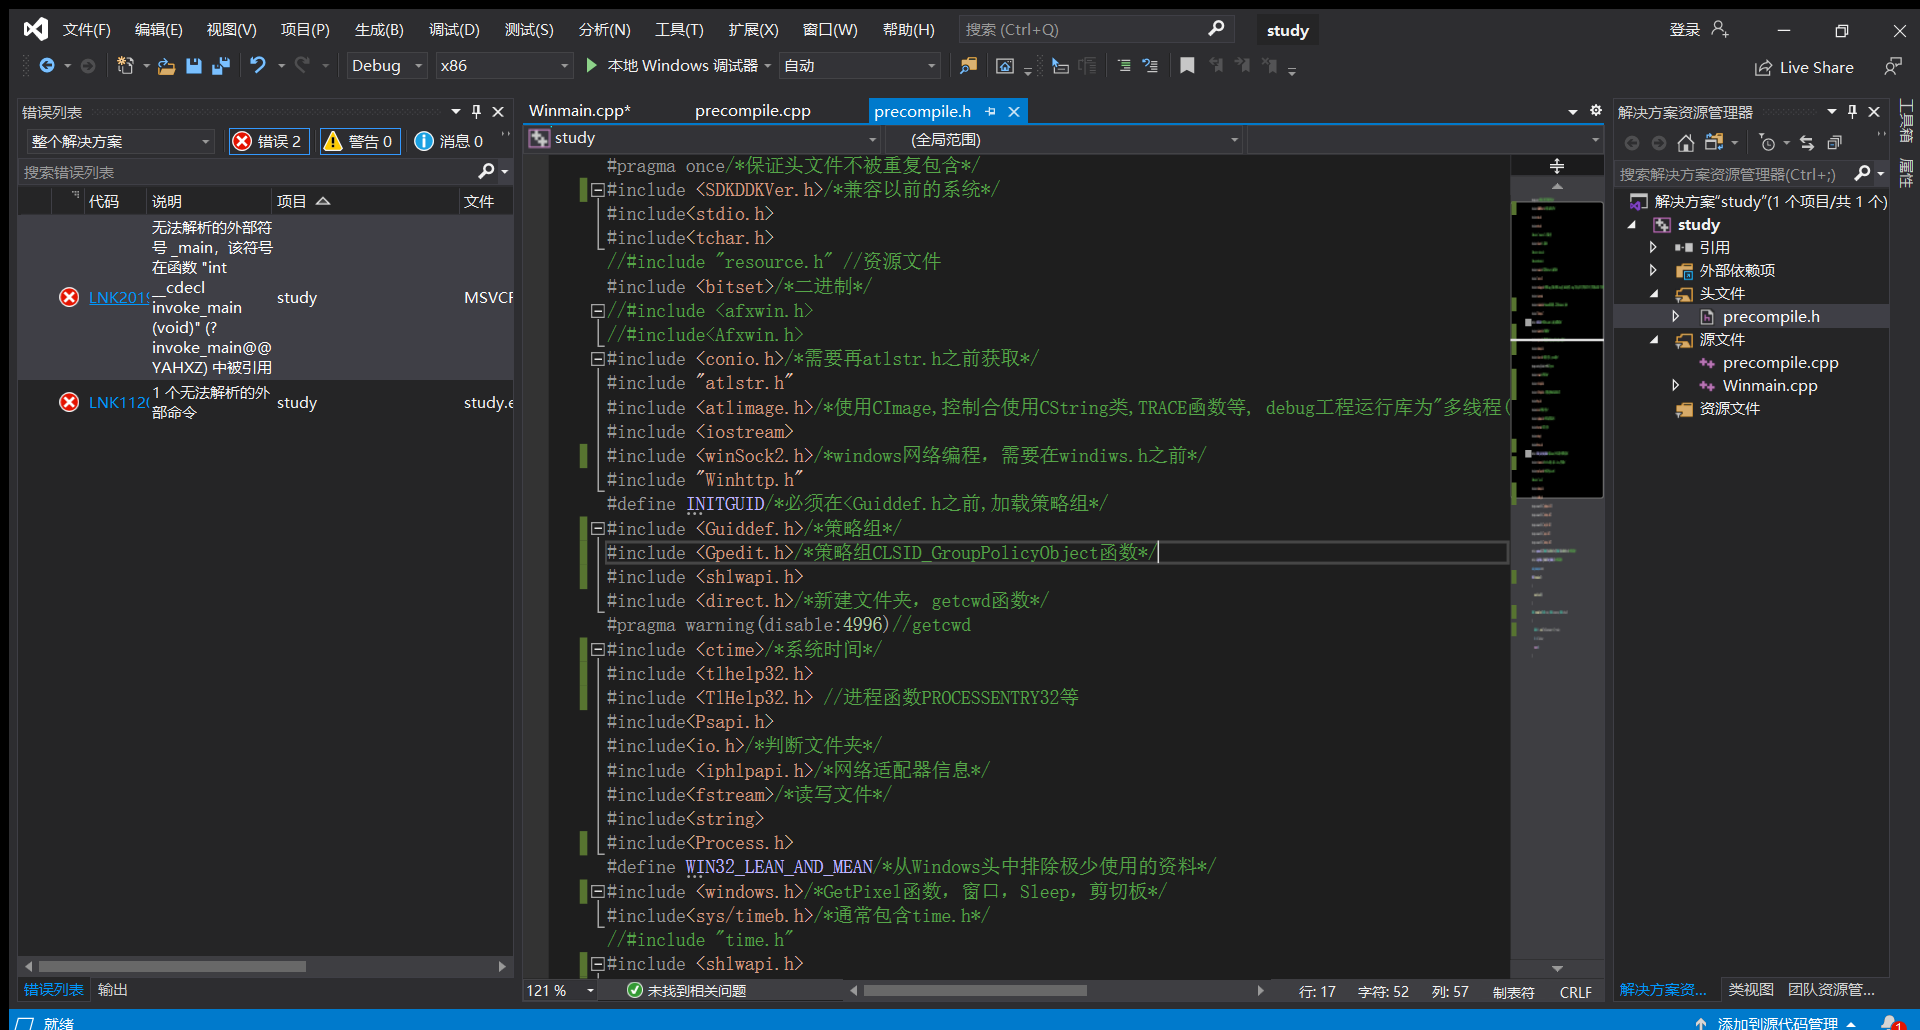Image resolution: width=1920 pixels, height=1030 pixels.
Task: Toggle the Errors 2 filter button
Action: click(x=269, y=141)
